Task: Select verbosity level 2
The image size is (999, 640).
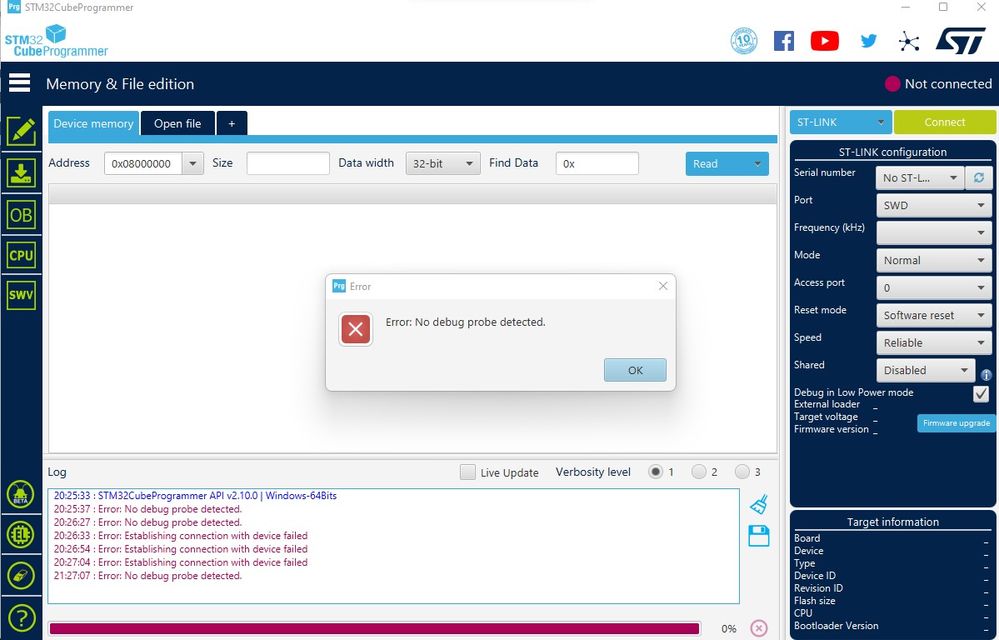Action: (x=699, y=472)
